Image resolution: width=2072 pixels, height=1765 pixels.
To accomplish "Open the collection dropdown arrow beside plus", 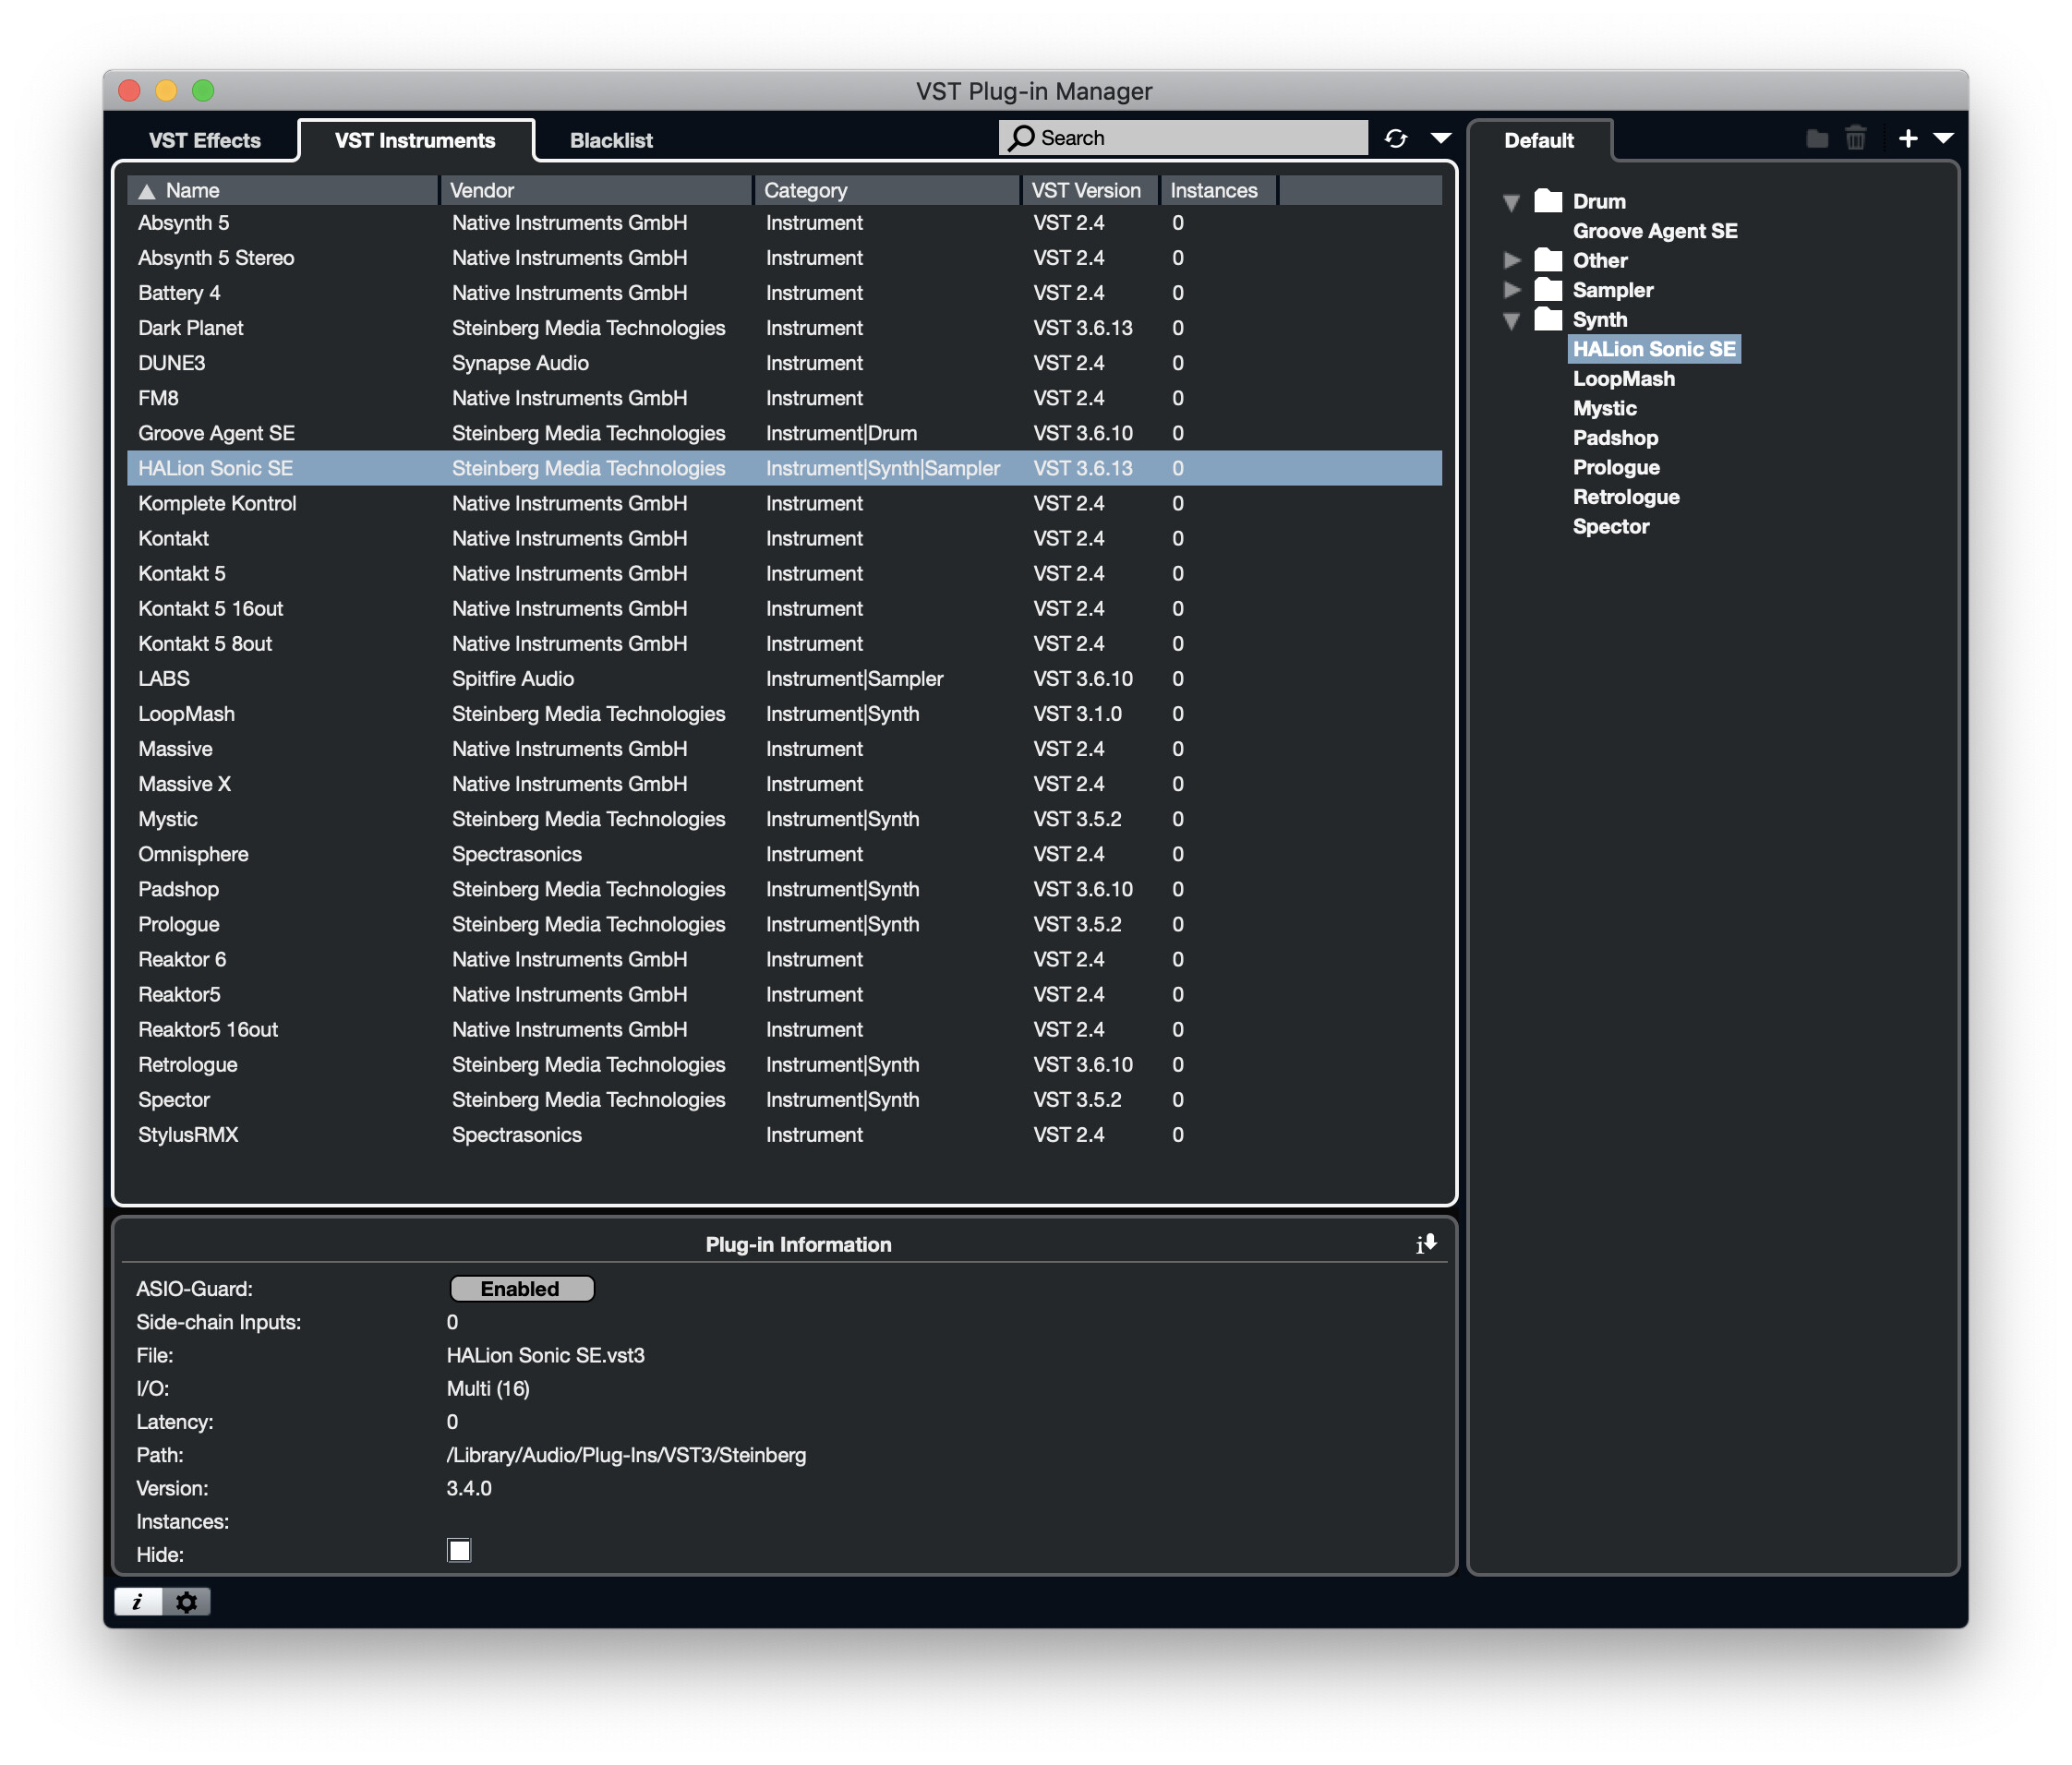I will [1943, 138].
